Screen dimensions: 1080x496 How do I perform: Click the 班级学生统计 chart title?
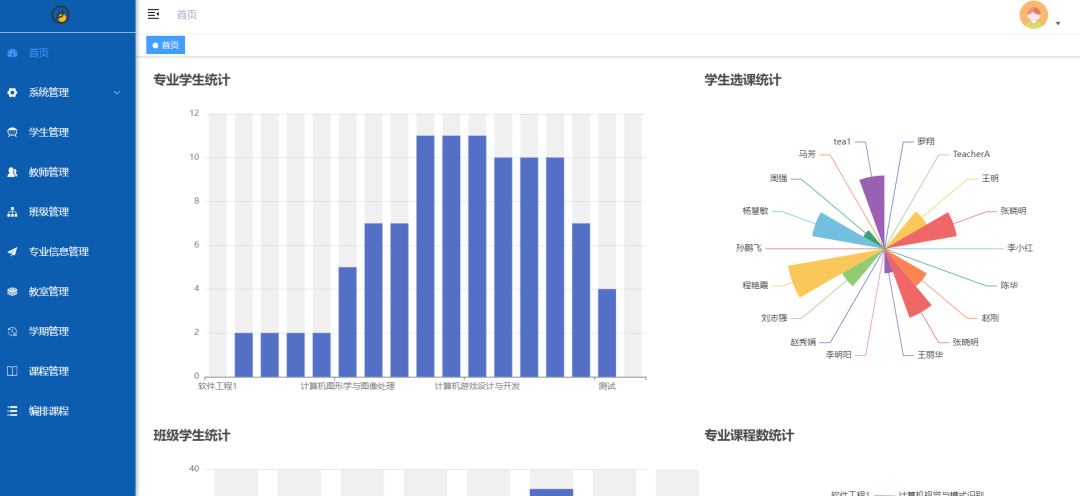191,435
